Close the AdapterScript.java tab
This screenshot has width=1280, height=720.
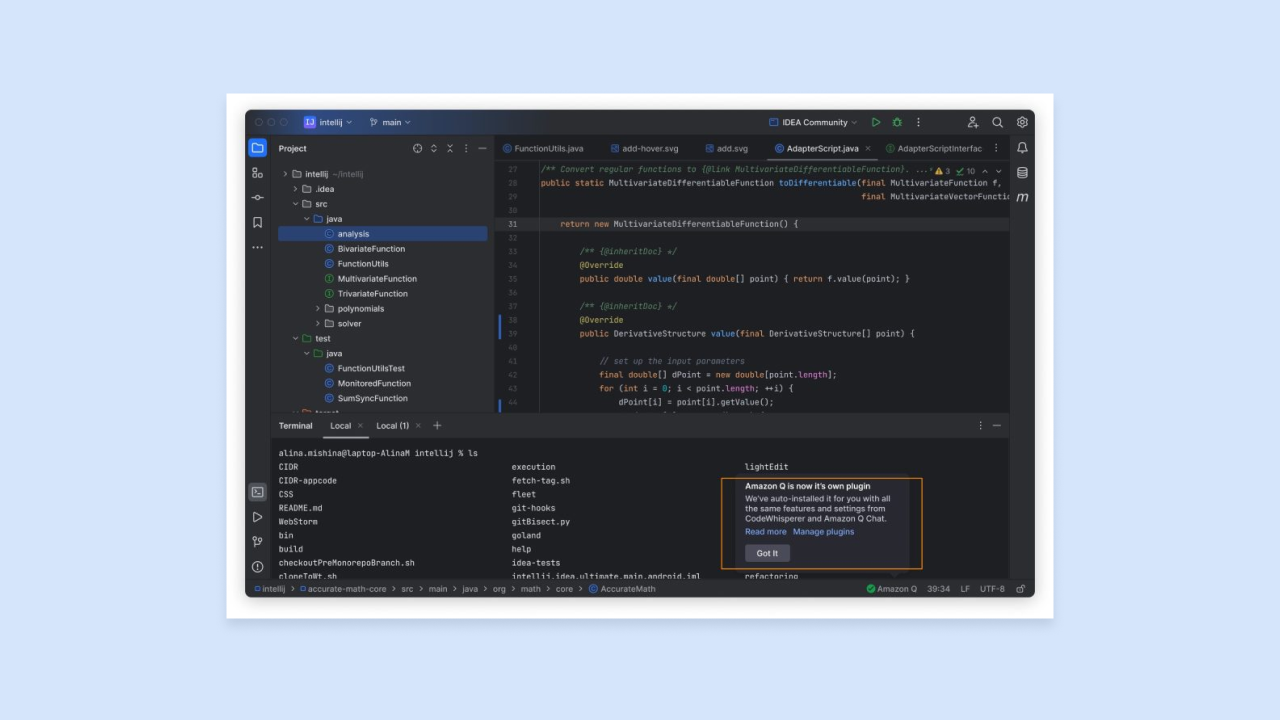pyautogui.click(x=868, y=148)
